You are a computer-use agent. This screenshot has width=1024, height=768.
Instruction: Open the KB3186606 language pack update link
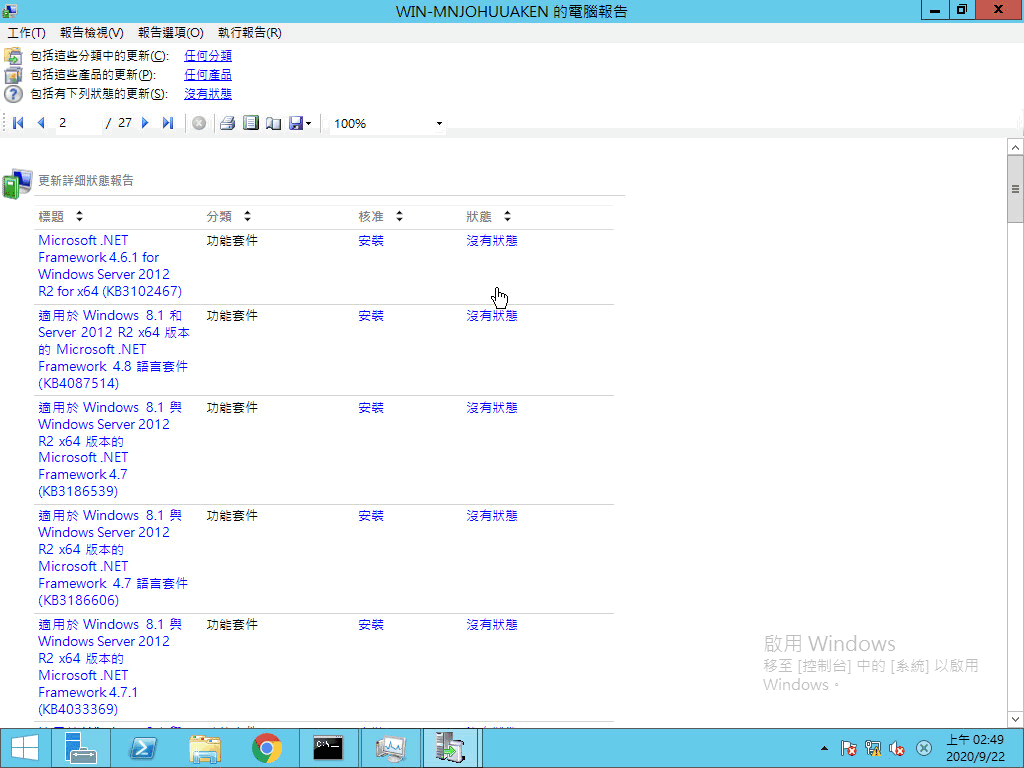[x=113, y=558]
